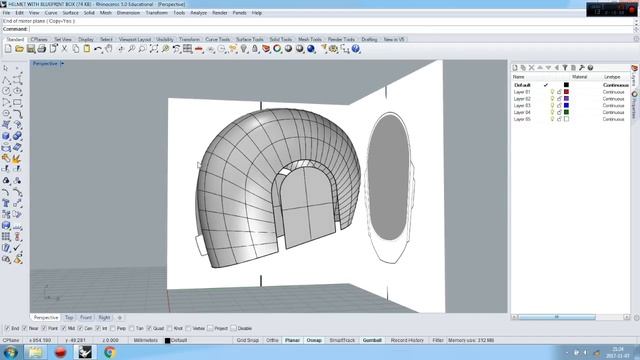
Task: Click the red color swatch of Layer 01
Action: (566, 92)
